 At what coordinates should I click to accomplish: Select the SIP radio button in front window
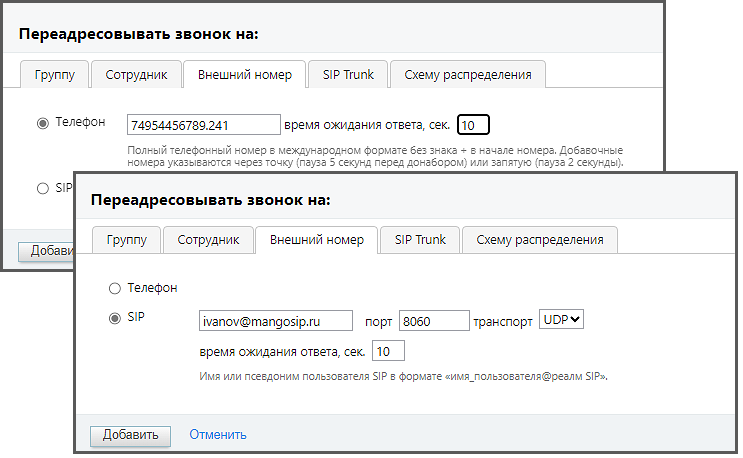[x=115, y=318]
